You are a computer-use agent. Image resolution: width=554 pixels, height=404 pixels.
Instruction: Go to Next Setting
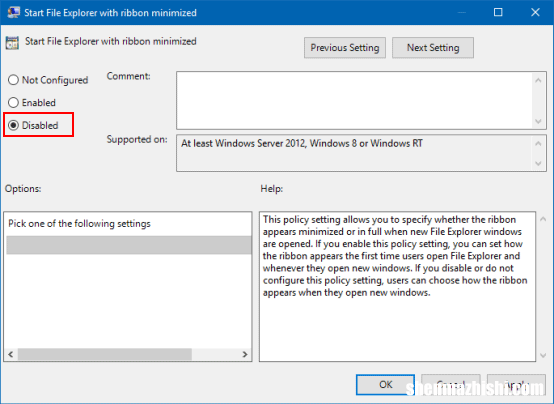[x=433, y=48]
